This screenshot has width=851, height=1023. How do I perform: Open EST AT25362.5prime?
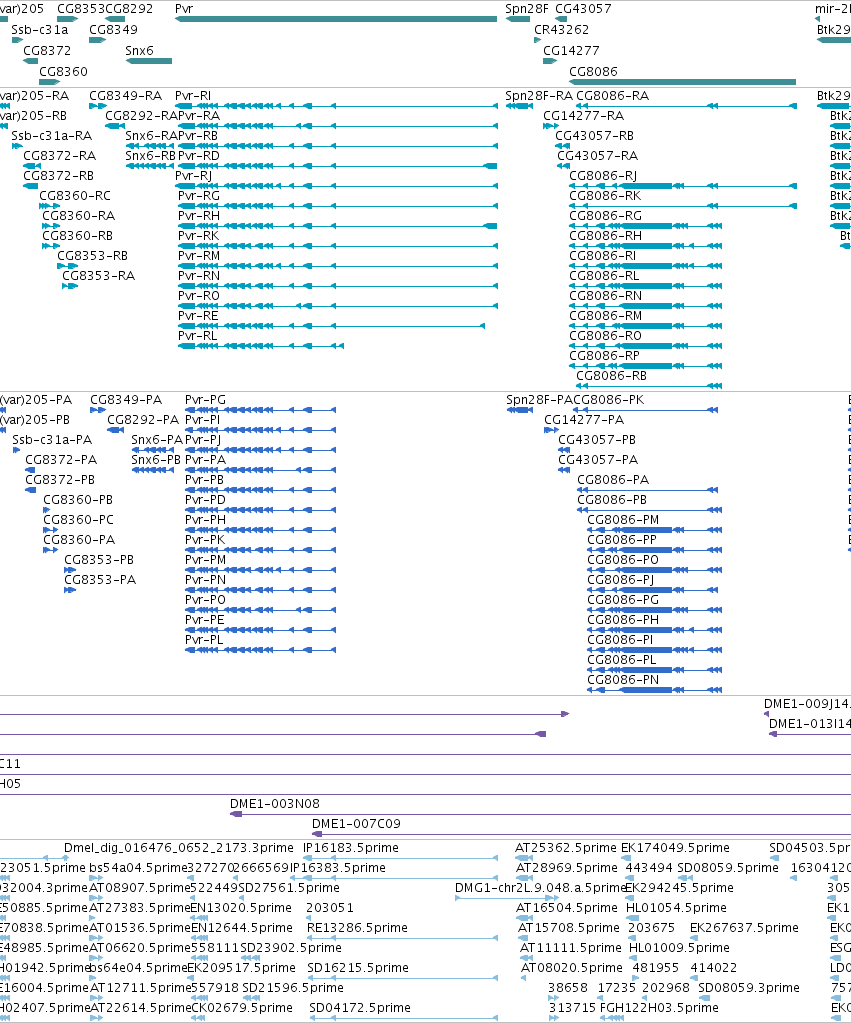pos(566,848)
